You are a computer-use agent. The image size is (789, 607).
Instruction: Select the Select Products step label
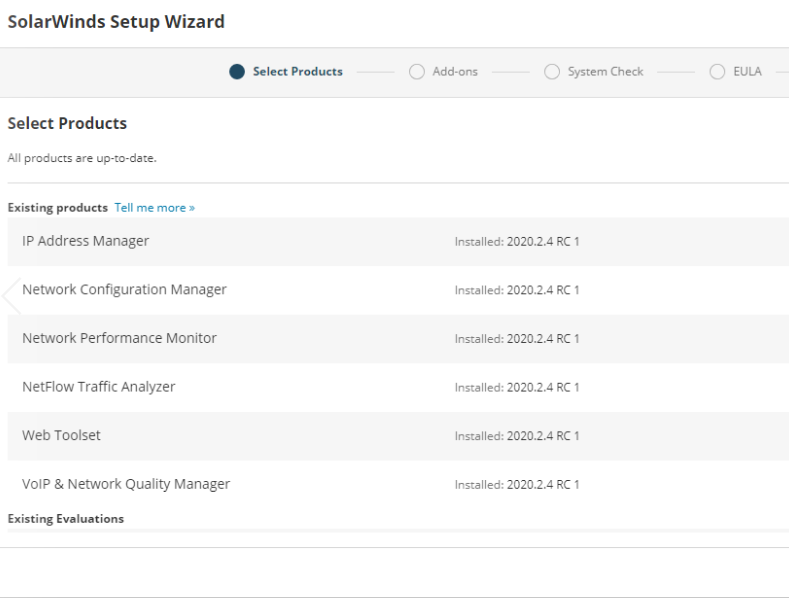tap(298, 72)
